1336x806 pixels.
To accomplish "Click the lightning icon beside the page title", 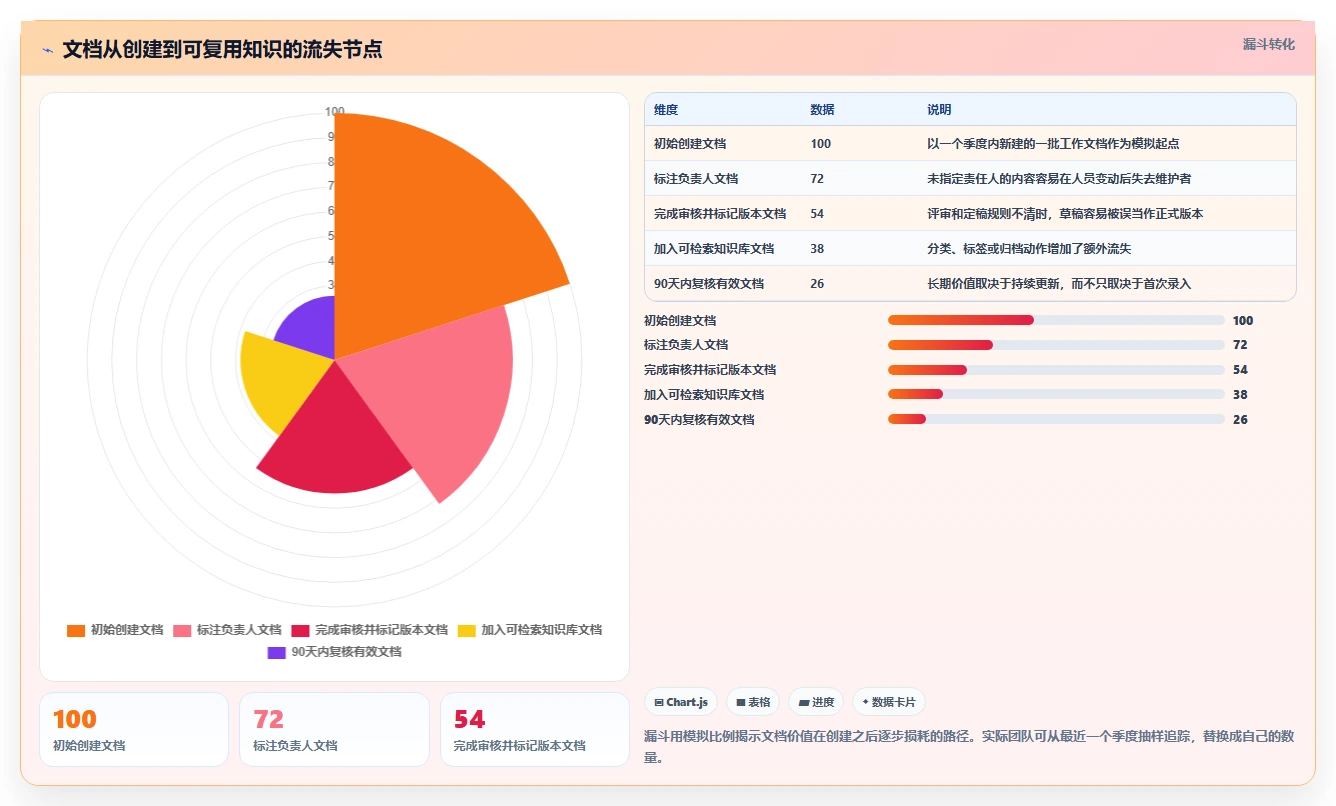I will [x=47, y=50].
